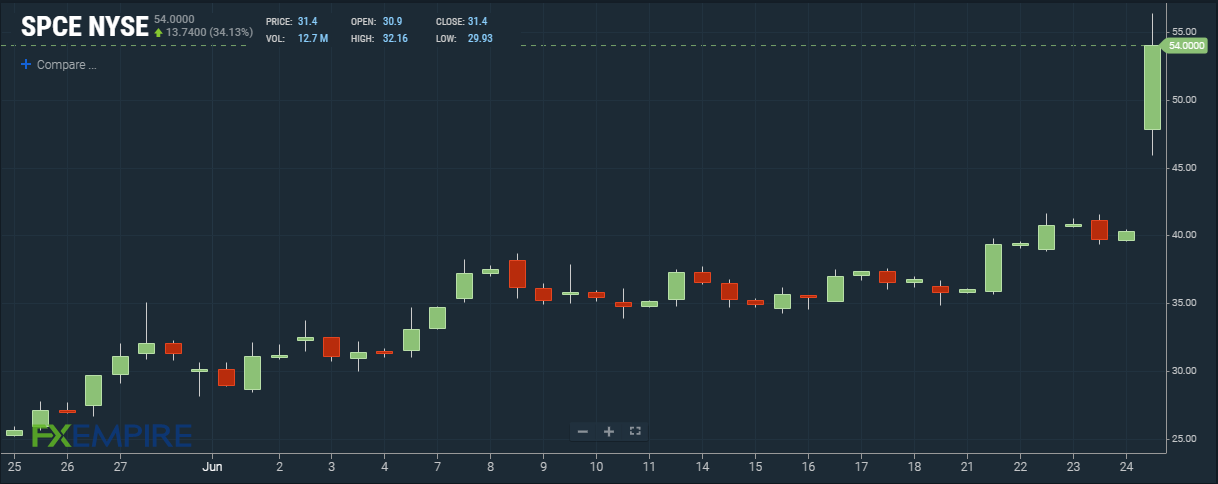Image resolution: width=1218 pixels, height=484 pixels.
Task: Click the 35.00 price axis label
Action: 1186,303
